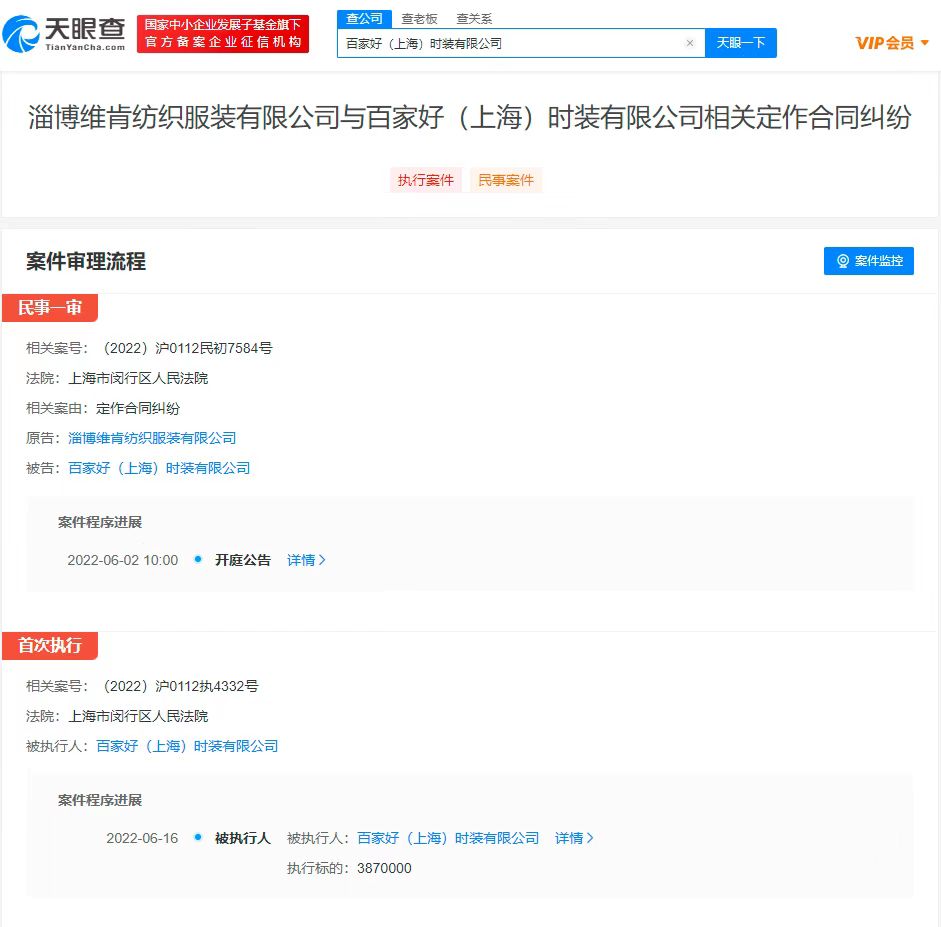
Task: Switch to the 查关系 tab
Action: point(474,19)
